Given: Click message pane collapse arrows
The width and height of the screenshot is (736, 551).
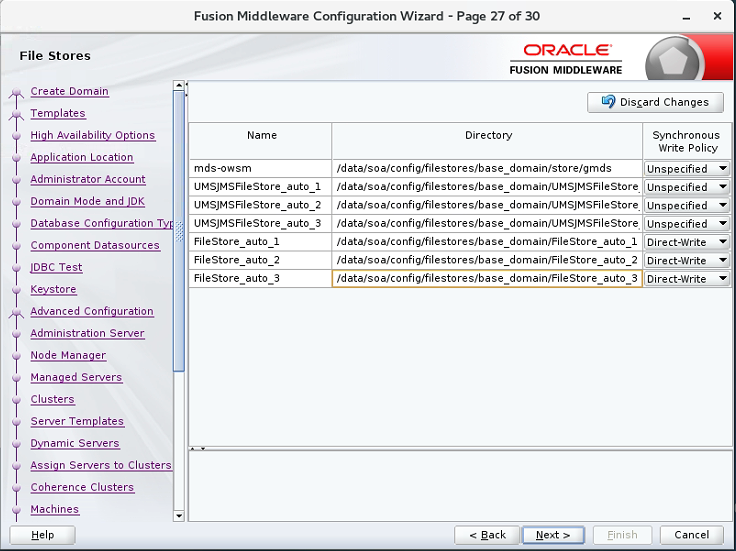Looking at the screenshot, I should 197,449.
